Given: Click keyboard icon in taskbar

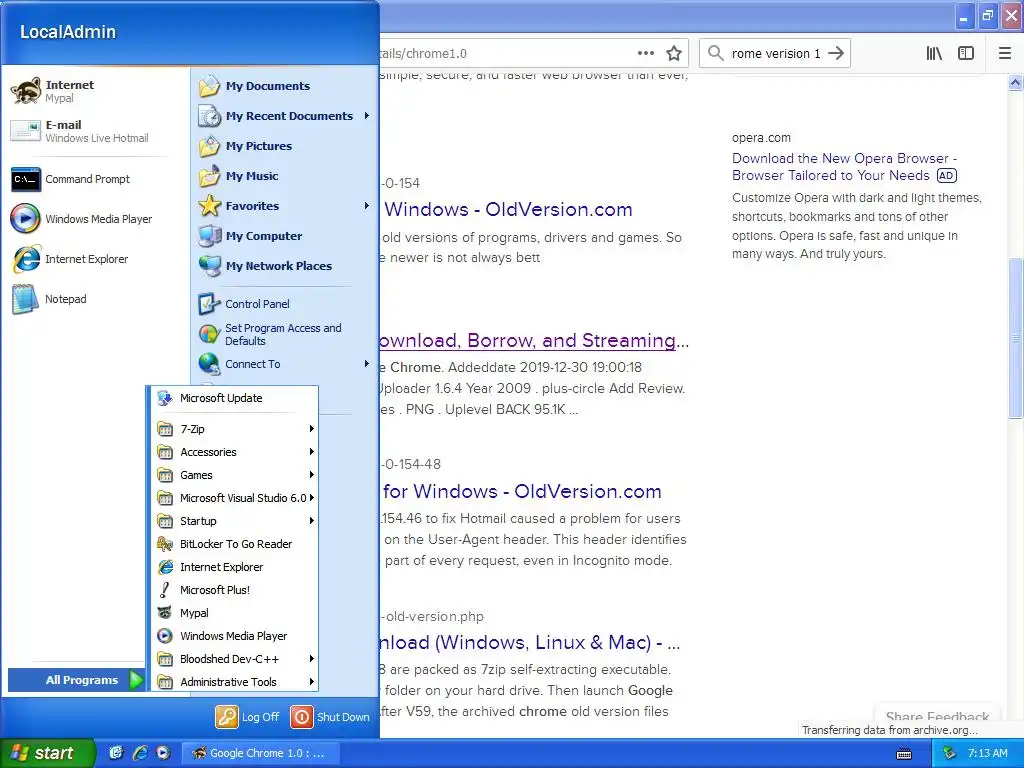Looking at the screenshot, I should [x=904, y=754].
